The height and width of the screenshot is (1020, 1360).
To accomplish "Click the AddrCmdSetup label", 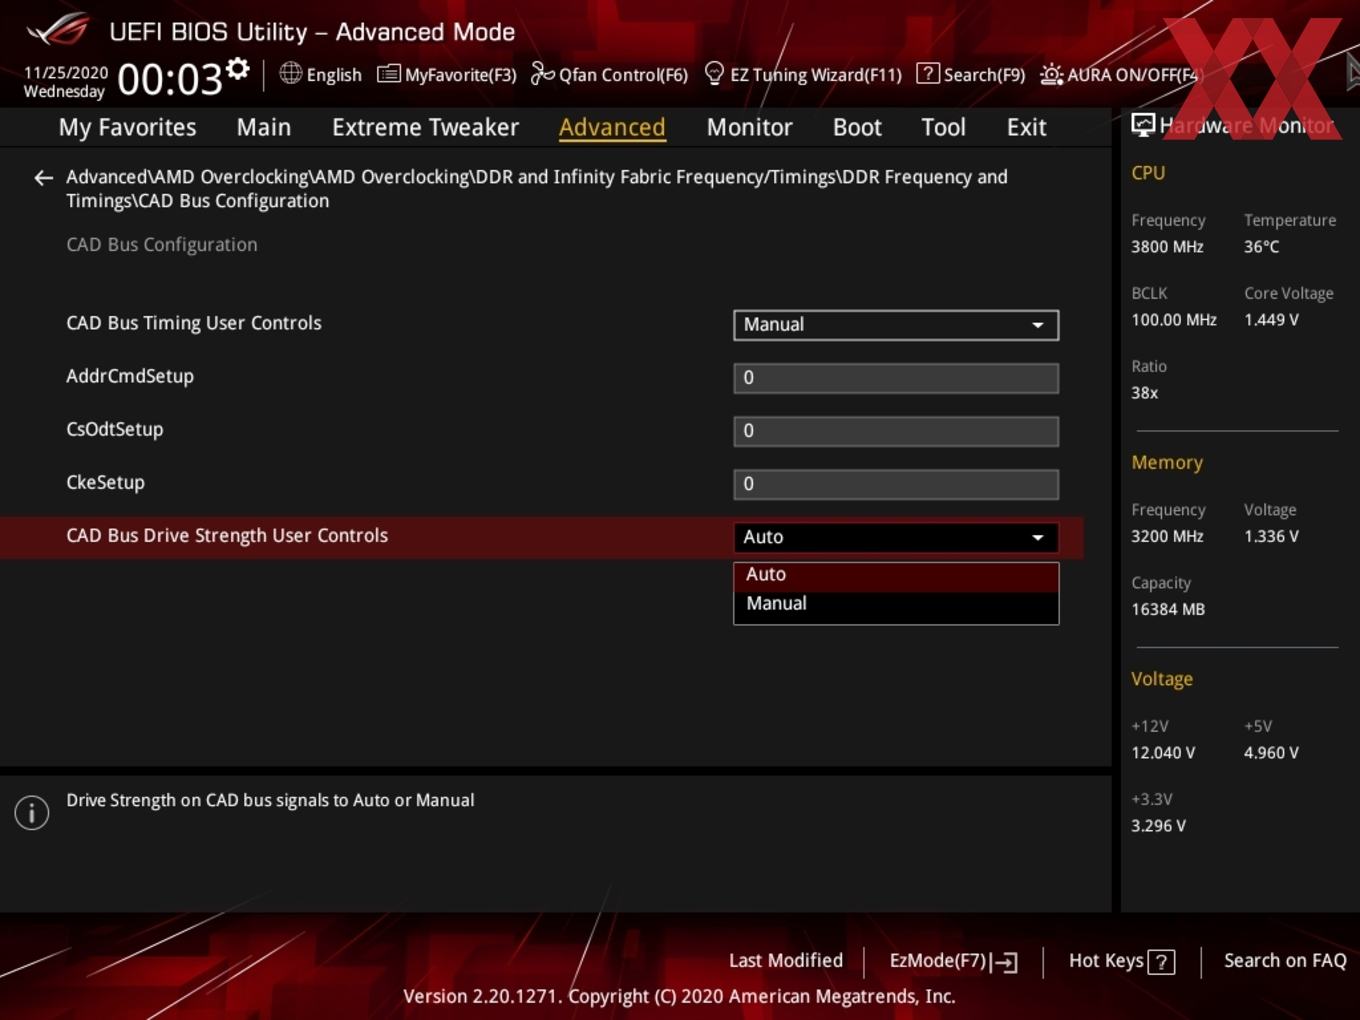I will click(x=130, y=376).
